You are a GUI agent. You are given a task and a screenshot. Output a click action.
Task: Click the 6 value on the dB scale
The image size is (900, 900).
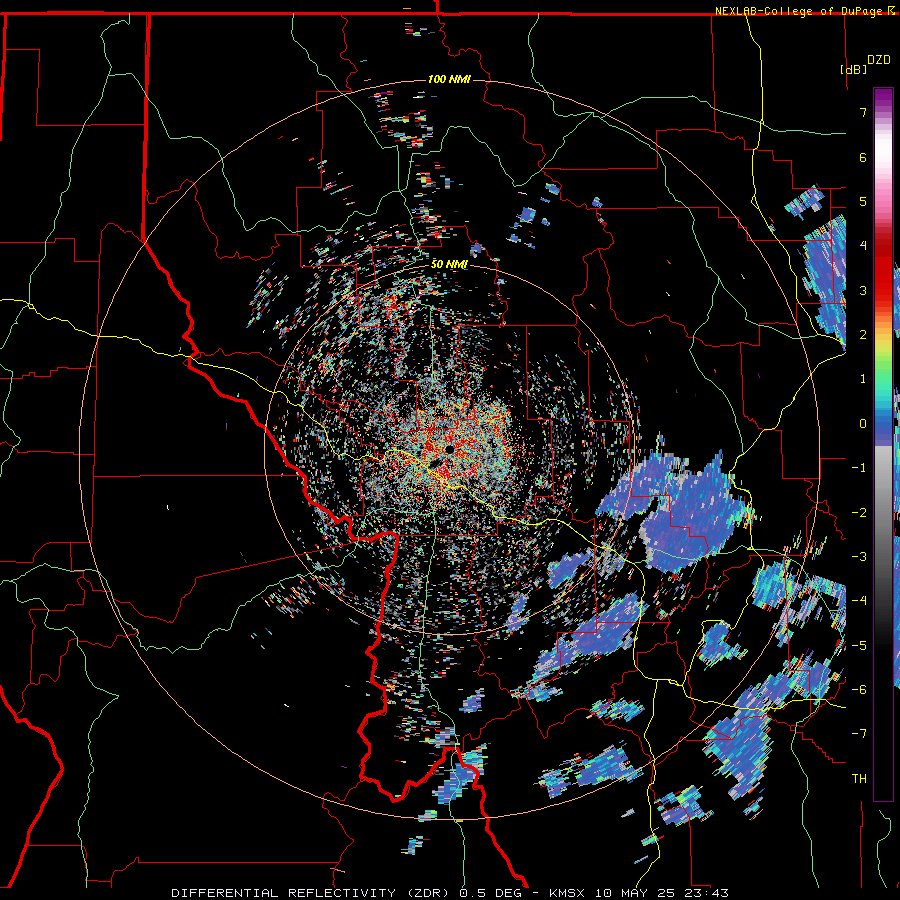coord(863,157)
